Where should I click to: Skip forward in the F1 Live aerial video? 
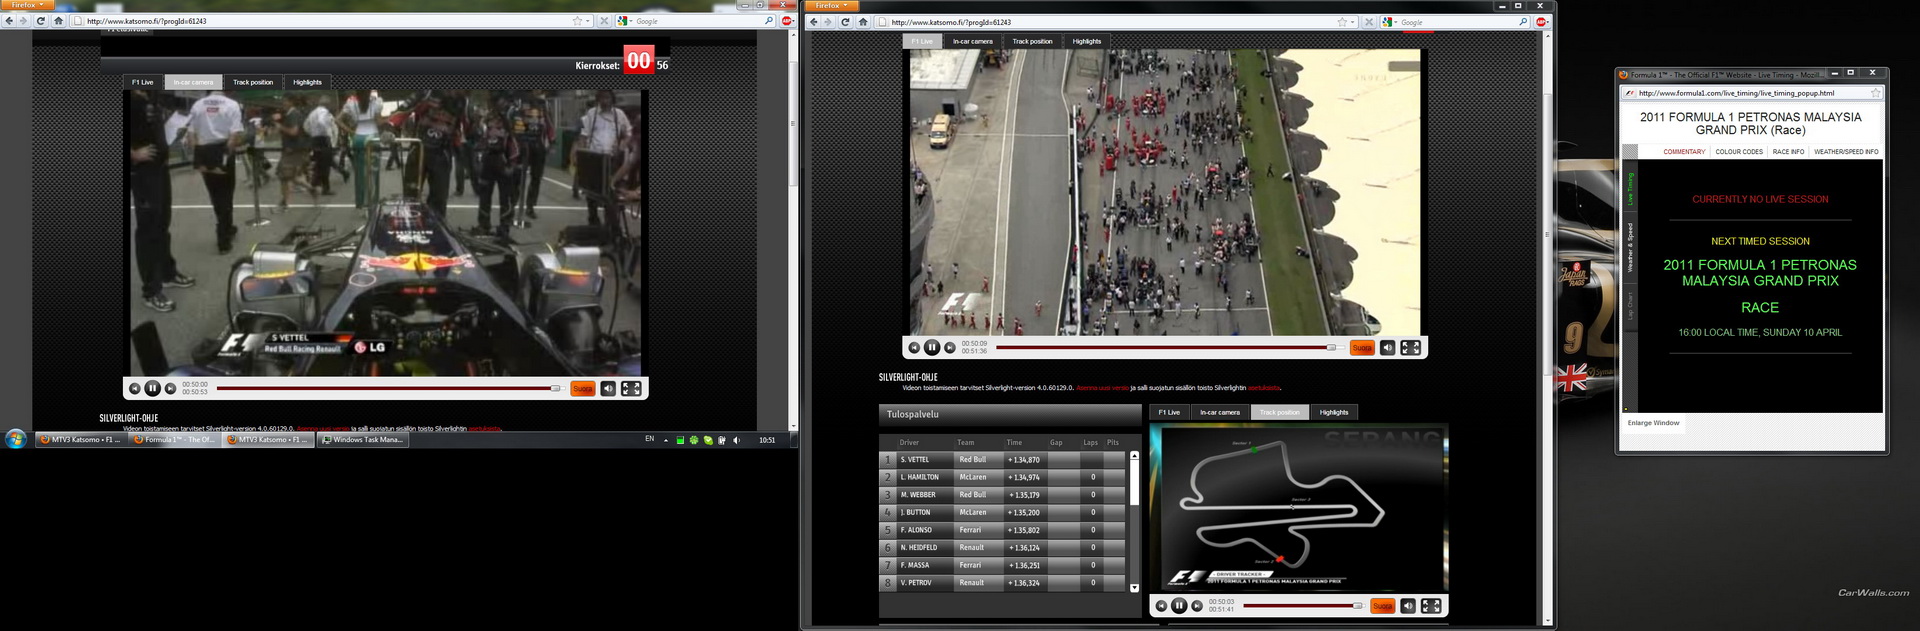[x=949, y=347]
